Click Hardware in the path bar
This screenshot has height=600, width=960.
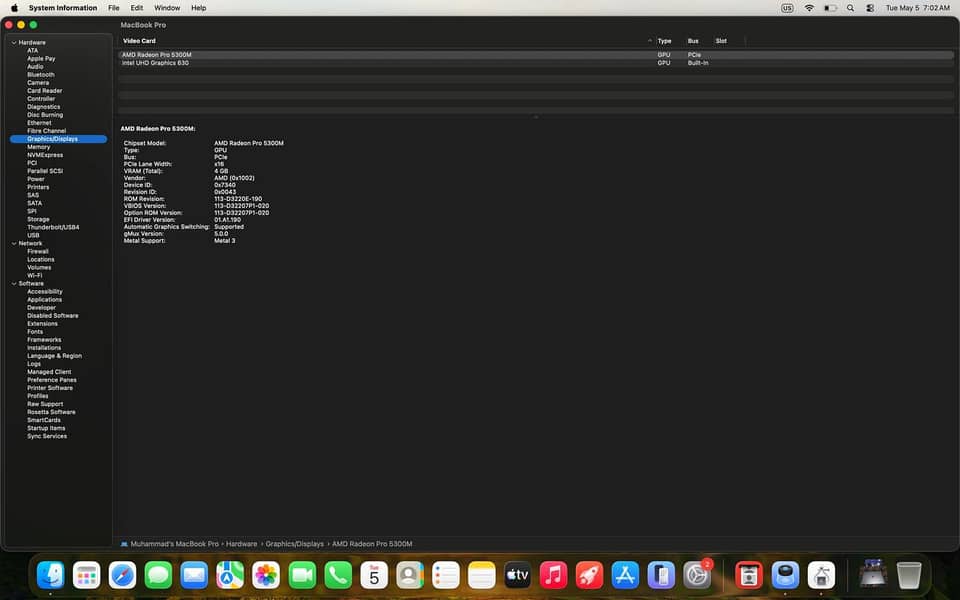[241, 544]
